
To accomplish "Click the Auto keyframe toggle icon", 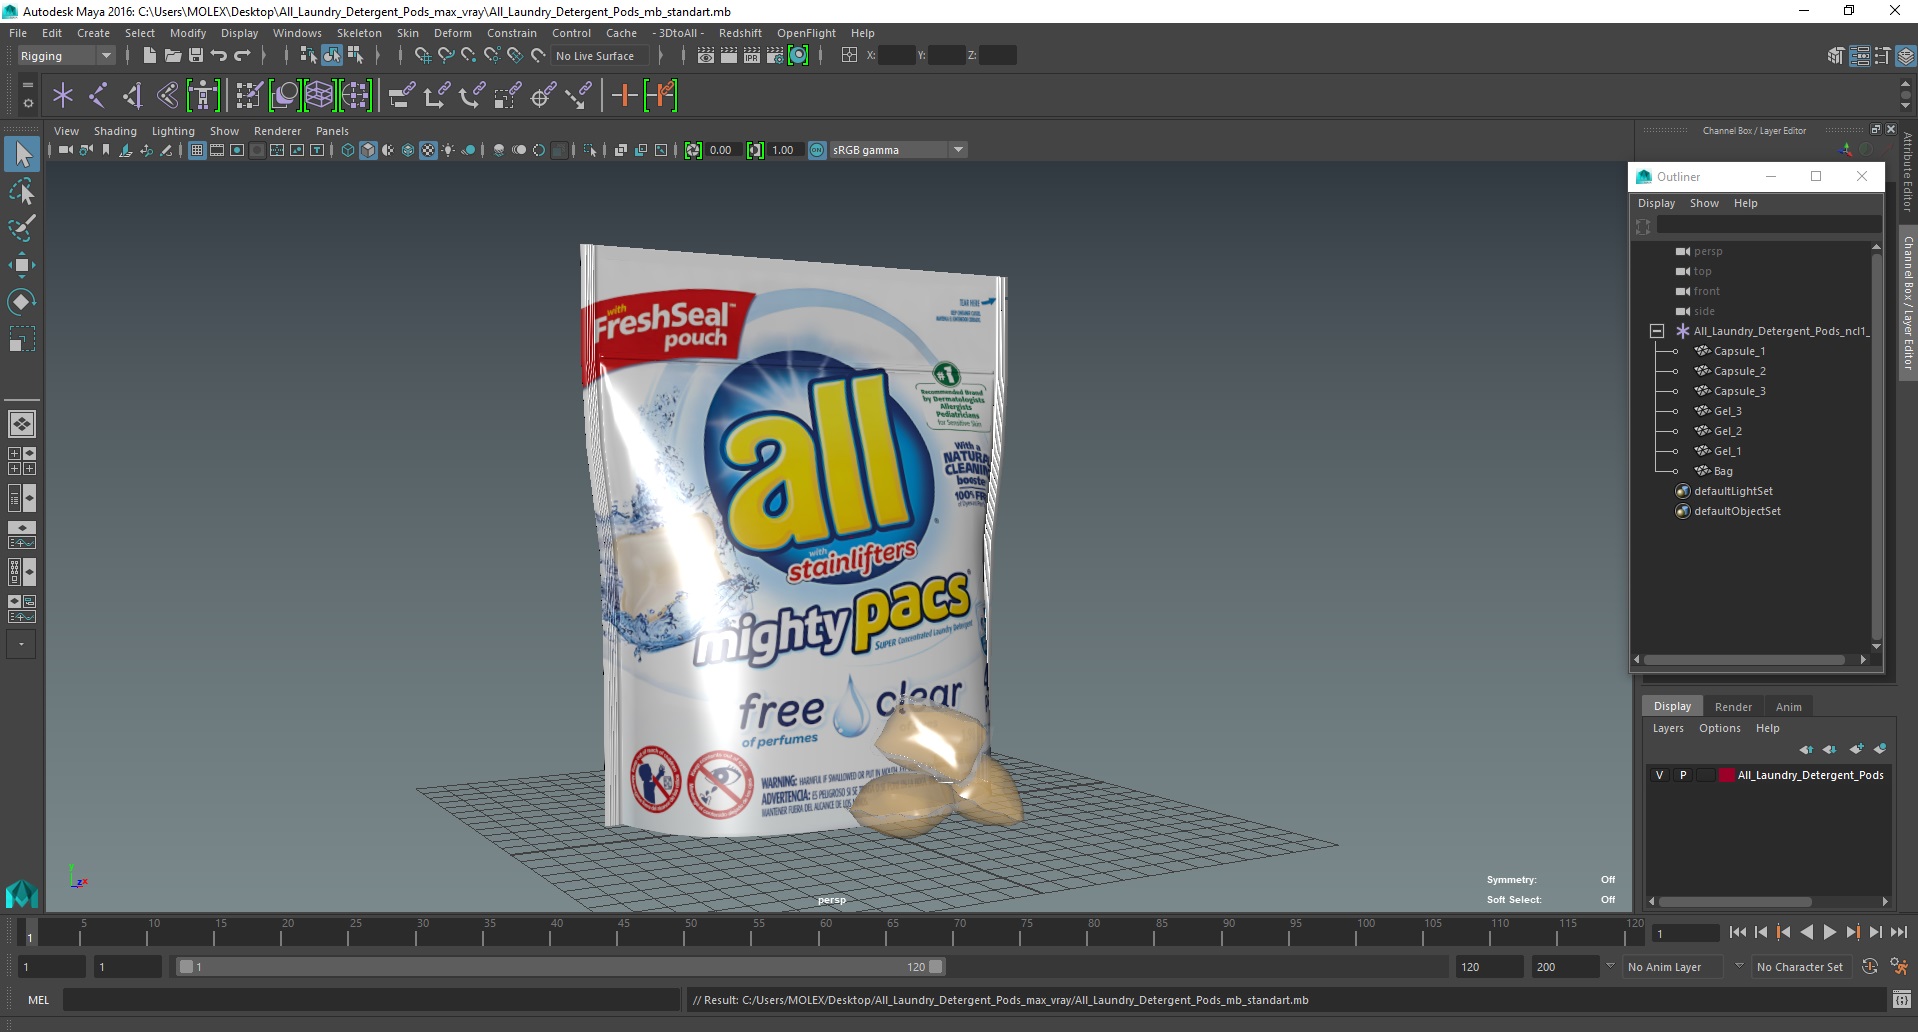I will point(1869,966).
